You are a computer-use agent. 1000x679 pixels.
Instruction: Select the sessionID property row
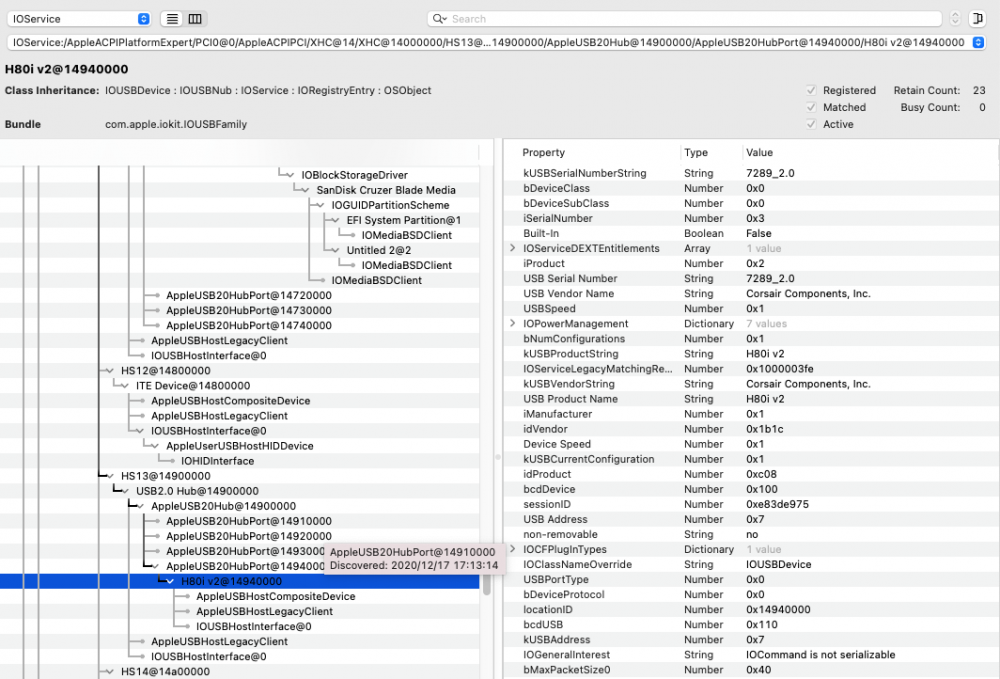point(751,504)
